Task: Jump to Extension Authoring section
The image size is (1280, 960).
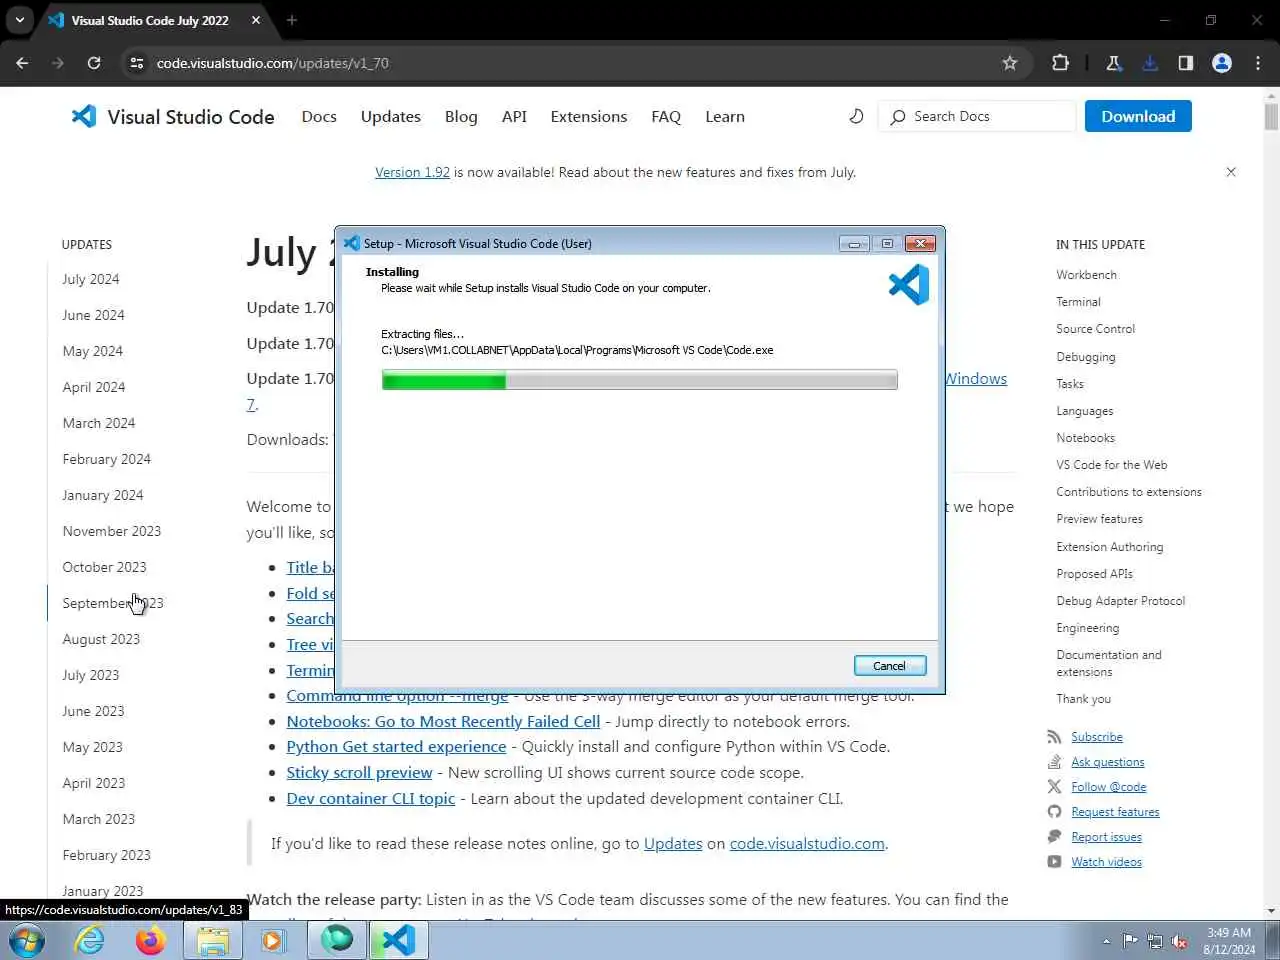Action: pyautogui.click(x=1110, y=547)
